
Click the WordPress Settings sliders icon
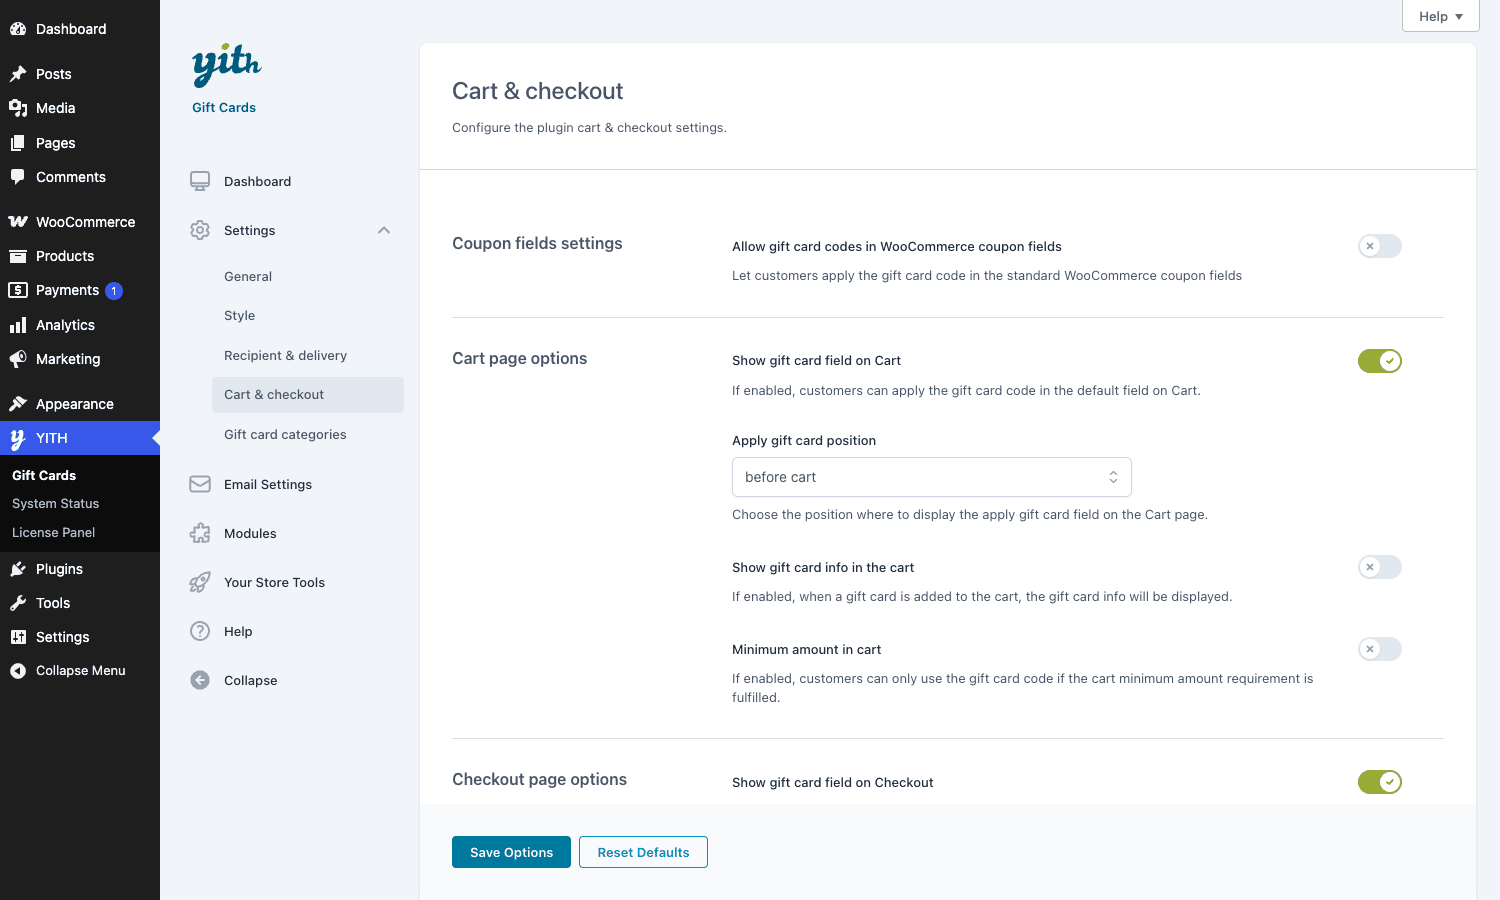pos(18,637)
